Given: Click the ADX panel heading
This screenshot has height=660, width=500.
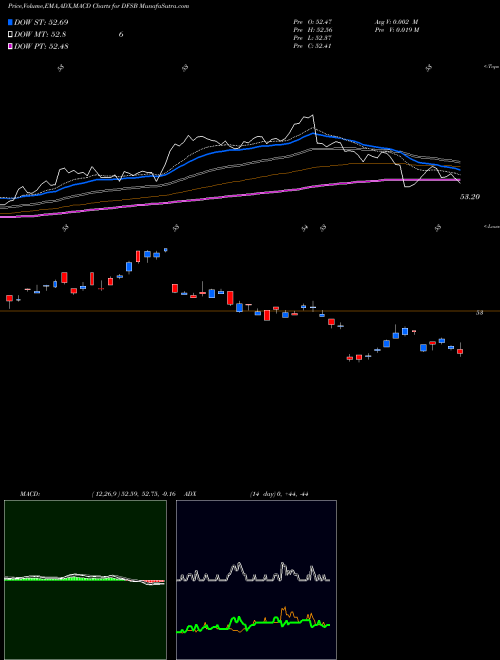Looking at the screenshot, I should (191, 494).
